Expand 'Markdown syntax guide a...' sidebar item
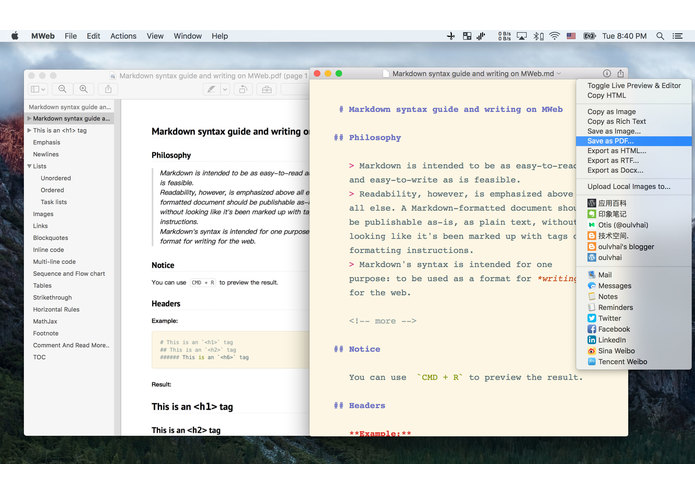Image resolution: width=695 pixels, height=494 pixels. pyautogui.click(x=29, y=118)
